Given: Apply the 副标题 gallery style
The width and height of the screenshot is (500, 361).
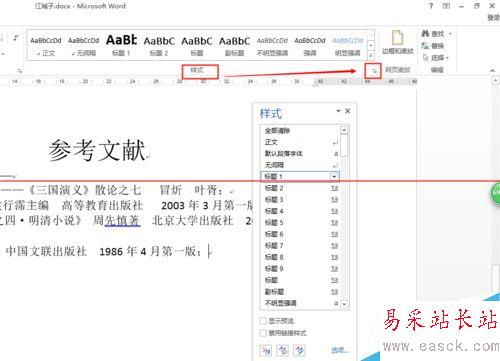Looking at the screenshot, I should tap(234, 46).
